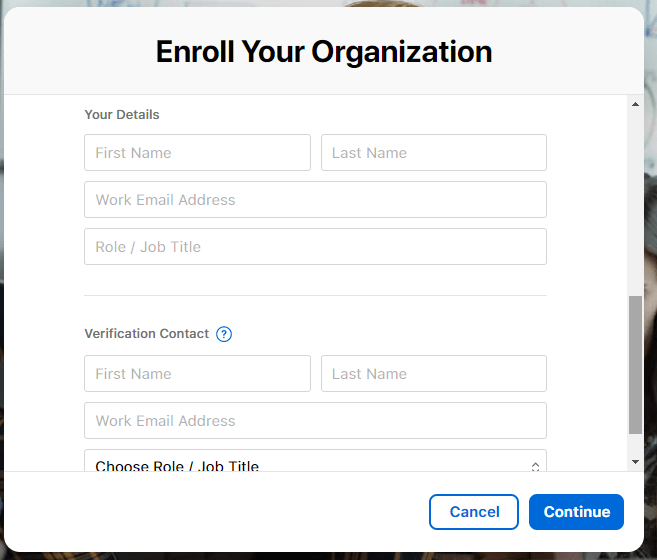
Task: Expand the Choose Role / Job Title dropdown
Action: click(315, 463)
